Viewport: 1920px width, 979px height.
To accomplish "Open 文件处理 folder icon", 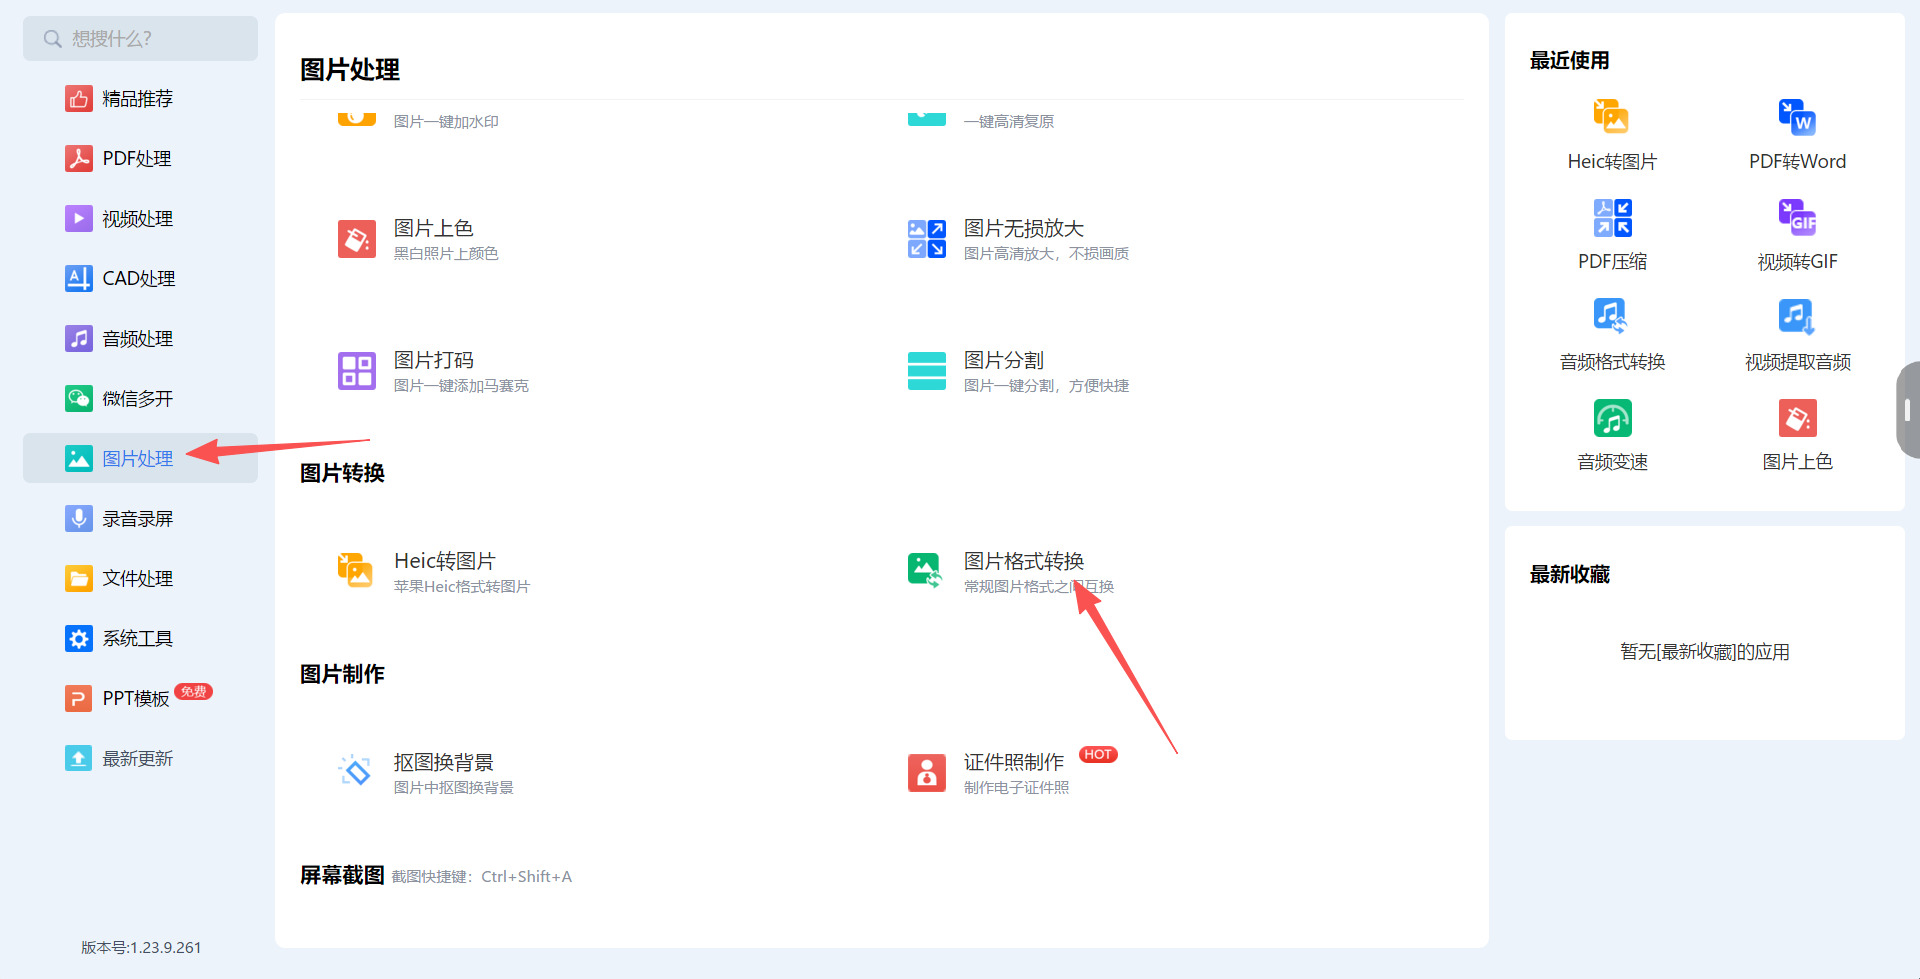I will (x=79, y=579).
